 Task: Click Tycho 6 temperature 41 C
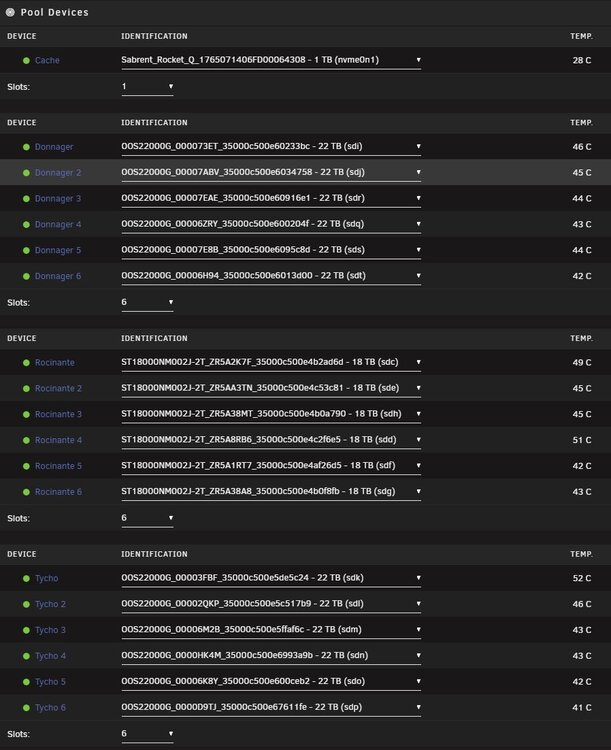pos(582,707)
